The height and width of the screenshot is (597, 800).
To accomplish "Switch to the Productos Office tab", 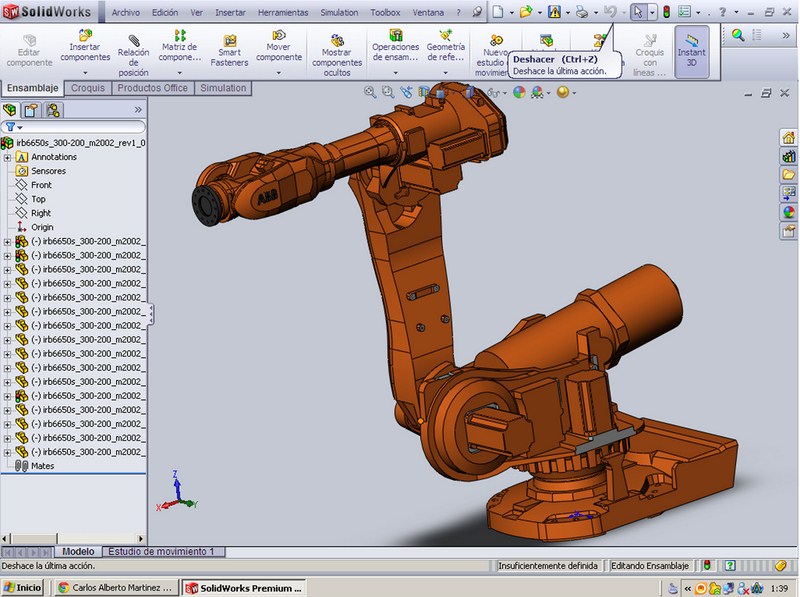I will coord(152,88).
